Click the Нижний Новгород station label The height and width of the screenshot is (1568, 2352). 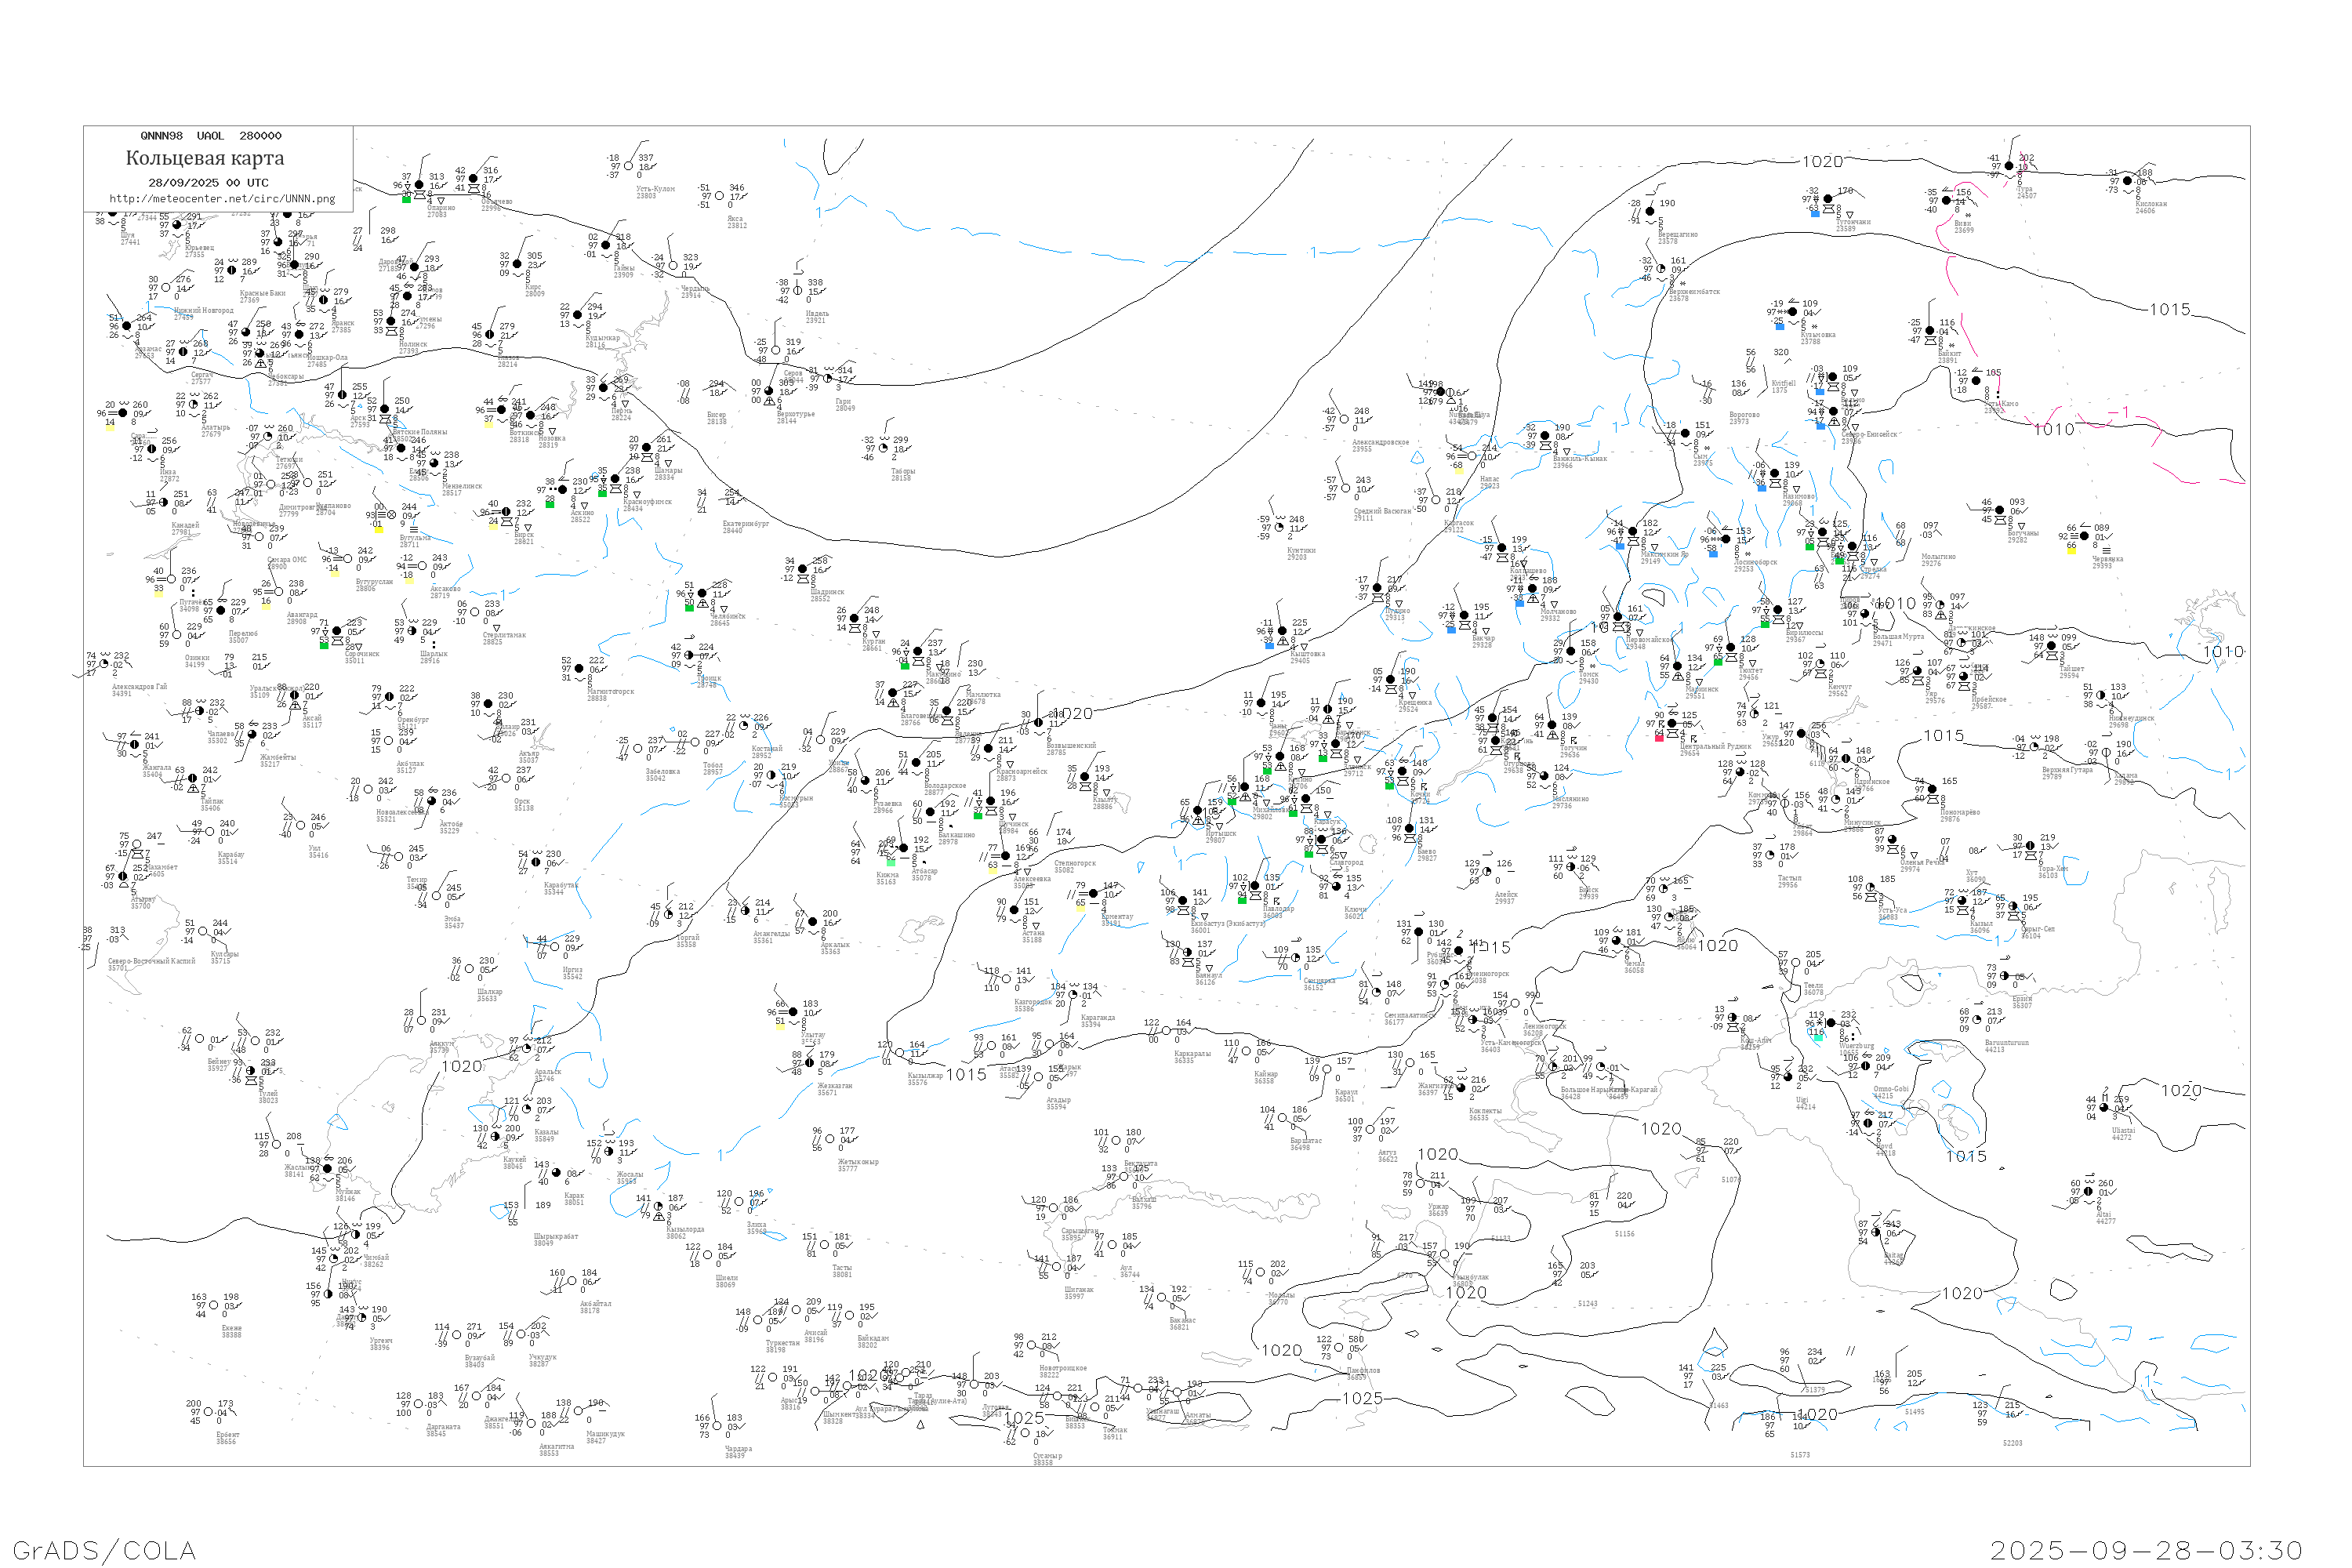203,310
